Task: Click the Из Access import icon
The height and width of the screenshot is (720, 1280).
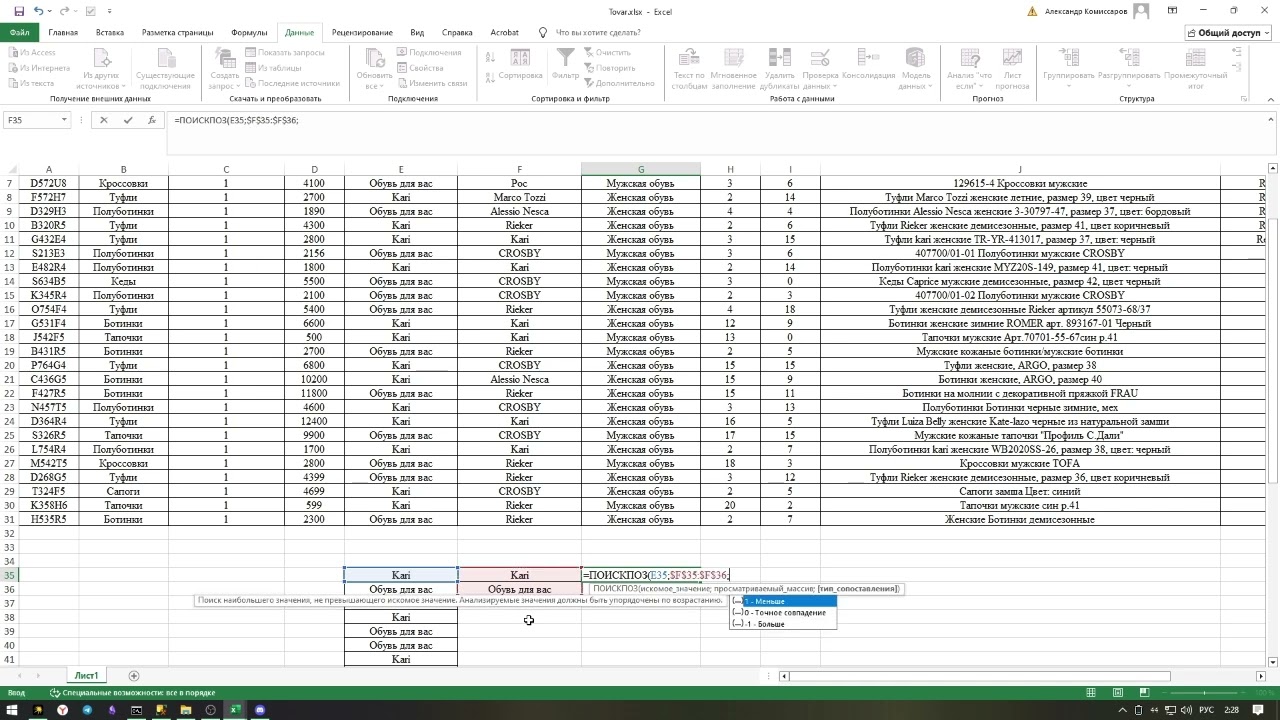Action: point(32,52)
